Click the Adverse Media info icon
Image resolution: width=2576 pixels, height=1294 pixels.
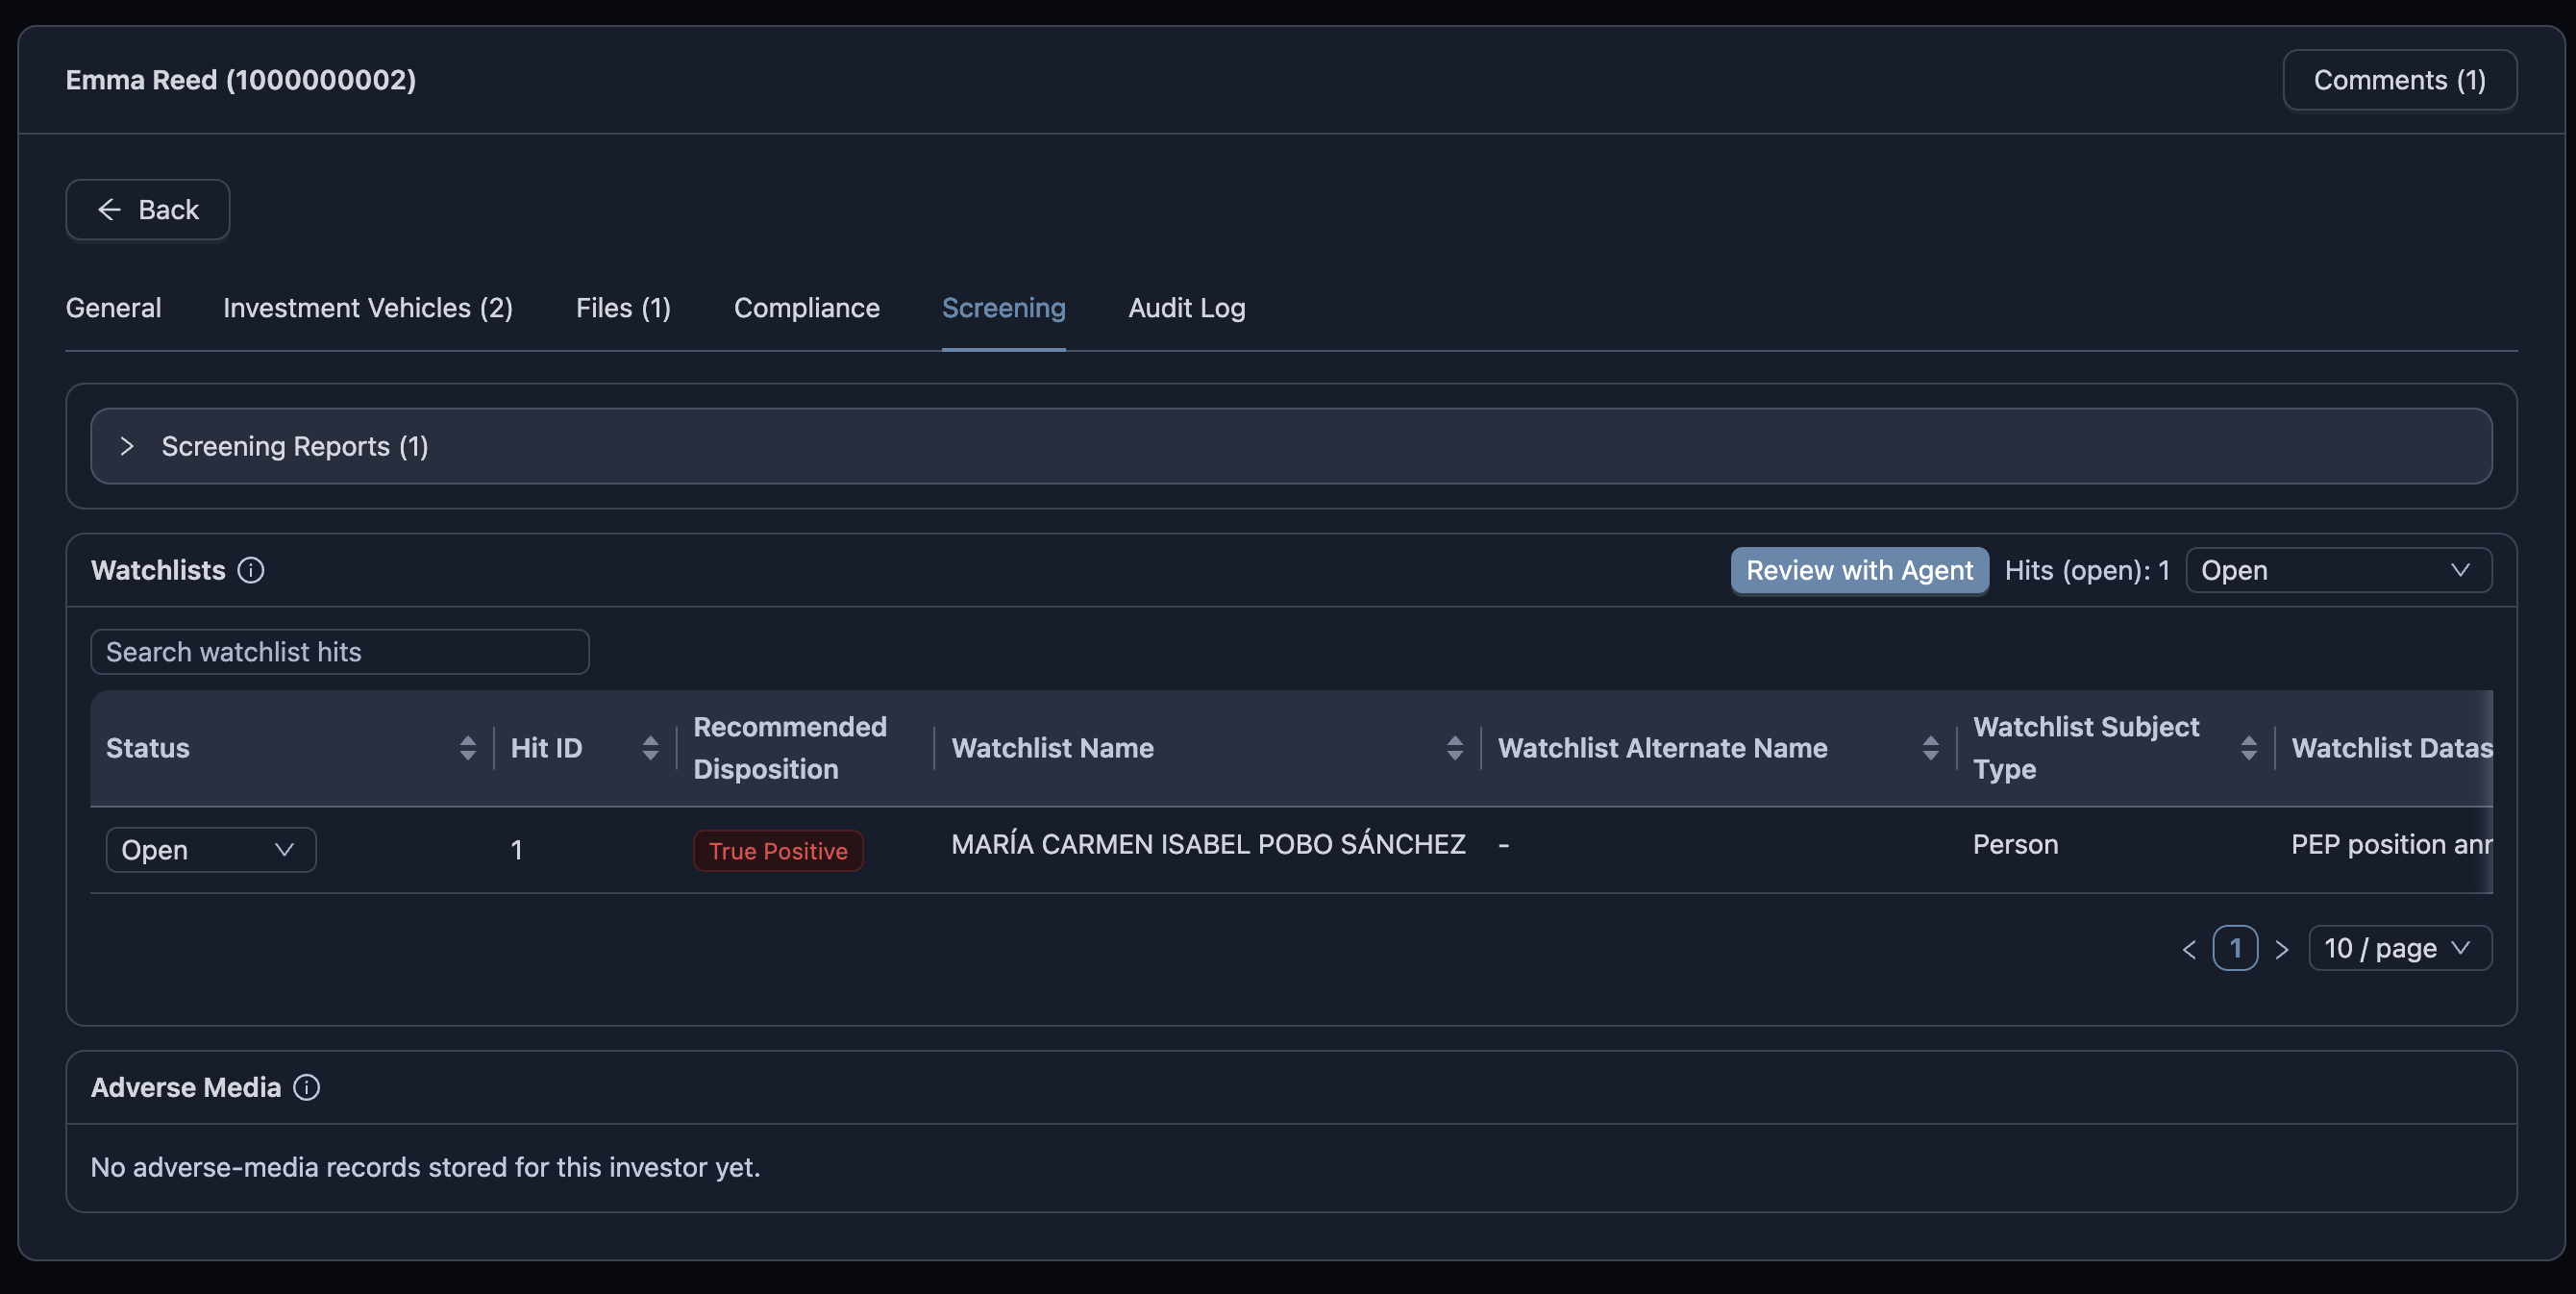coord(306,1087)
